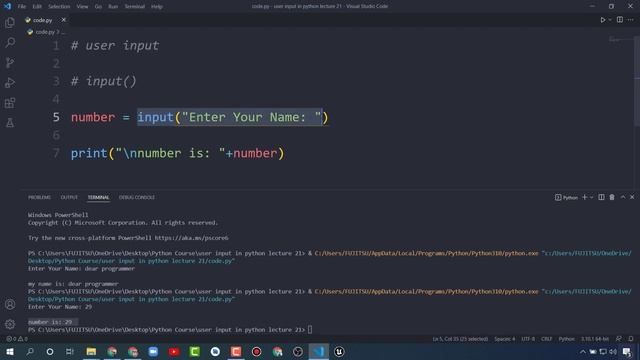The height and width of the screenshot is (360, 640).
Task: Open the File menu
Action: tap(22, 7)
